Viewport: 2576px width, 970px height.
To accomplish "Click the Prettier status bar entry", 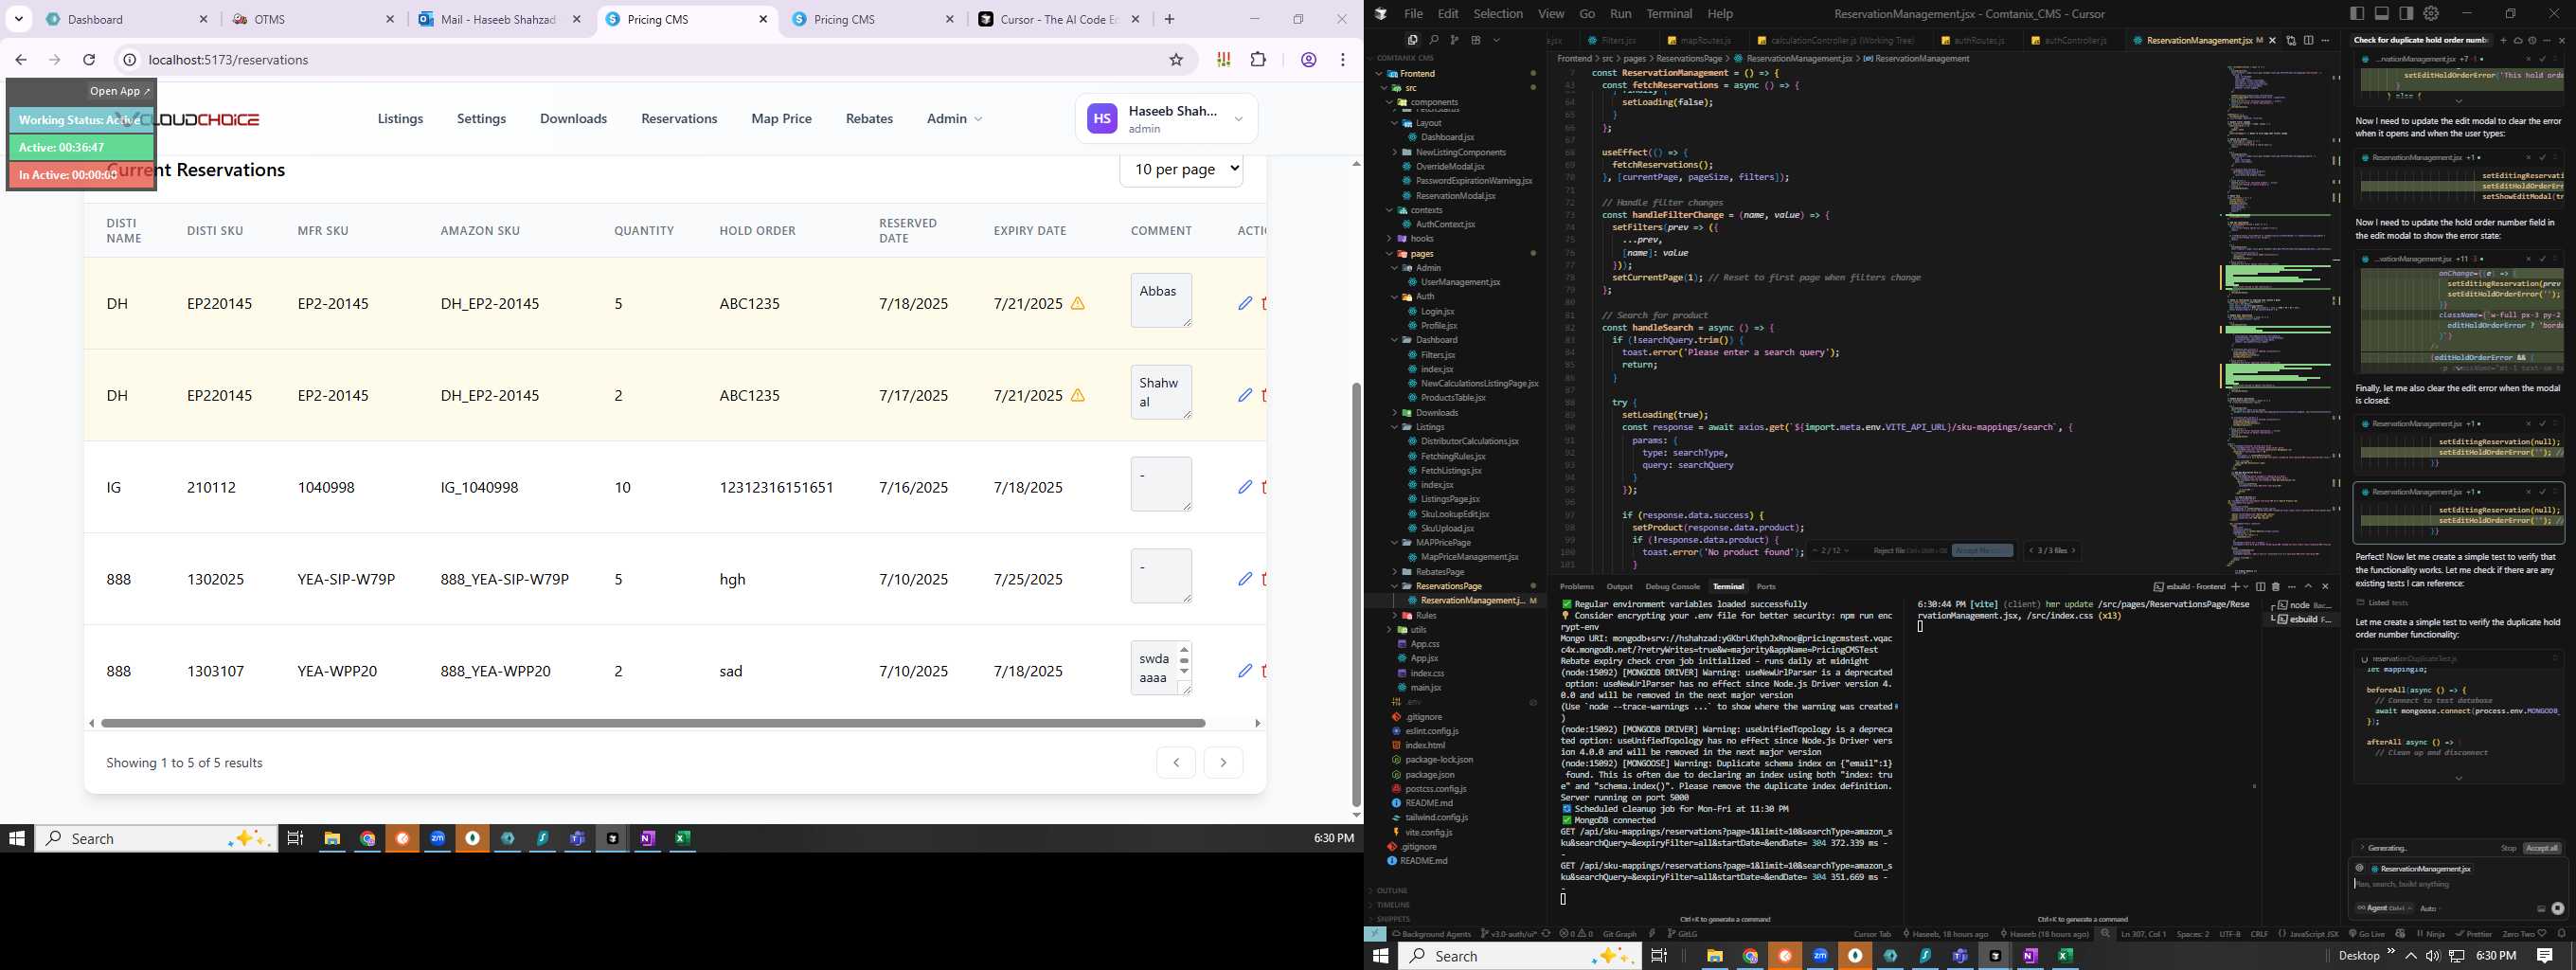I will point(2472,934).
